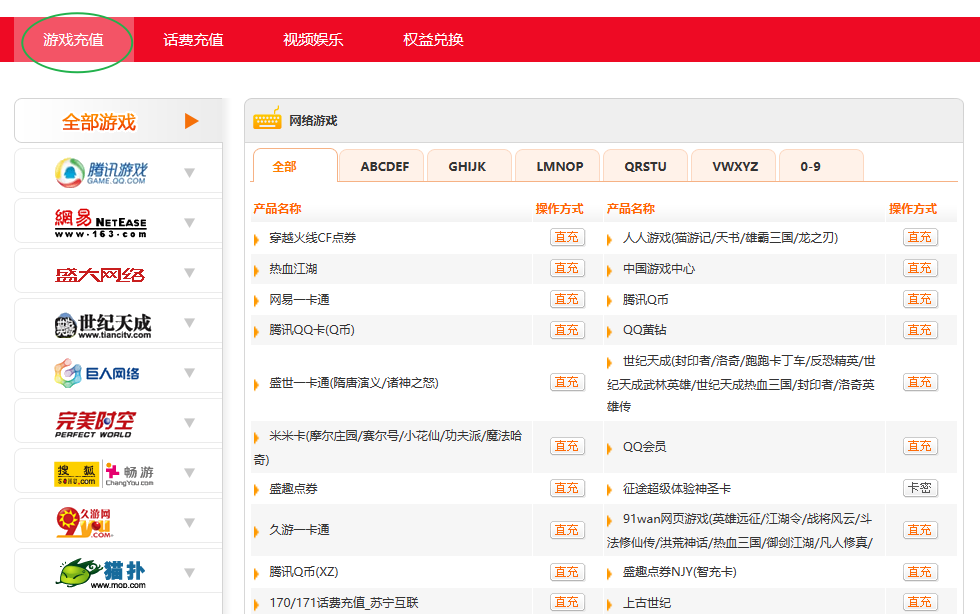Expand the 搜狐畅游 category arrow
Image resolution: width=980 pixels, height=614 pixels.
click(190, 473)
